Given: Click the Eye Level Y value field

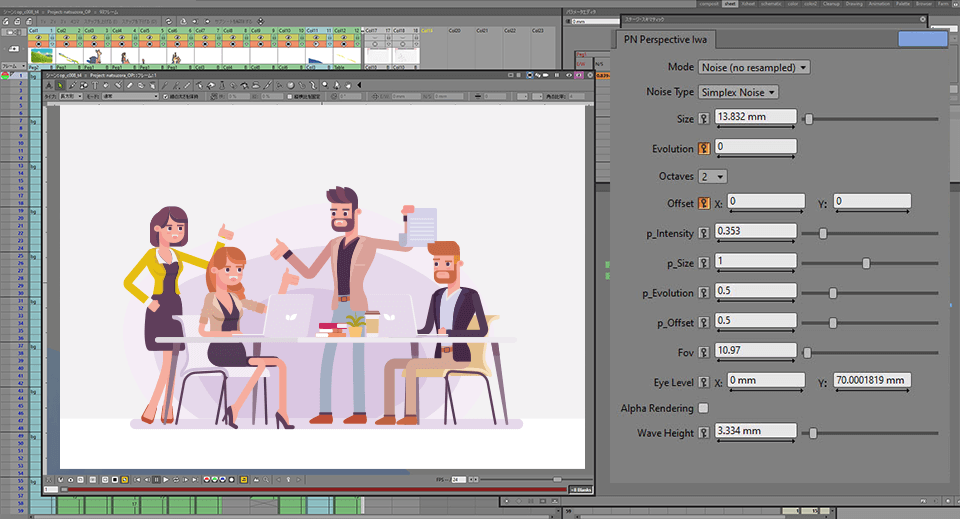Looking at the screenshot, I should click(x=870, y=381).
